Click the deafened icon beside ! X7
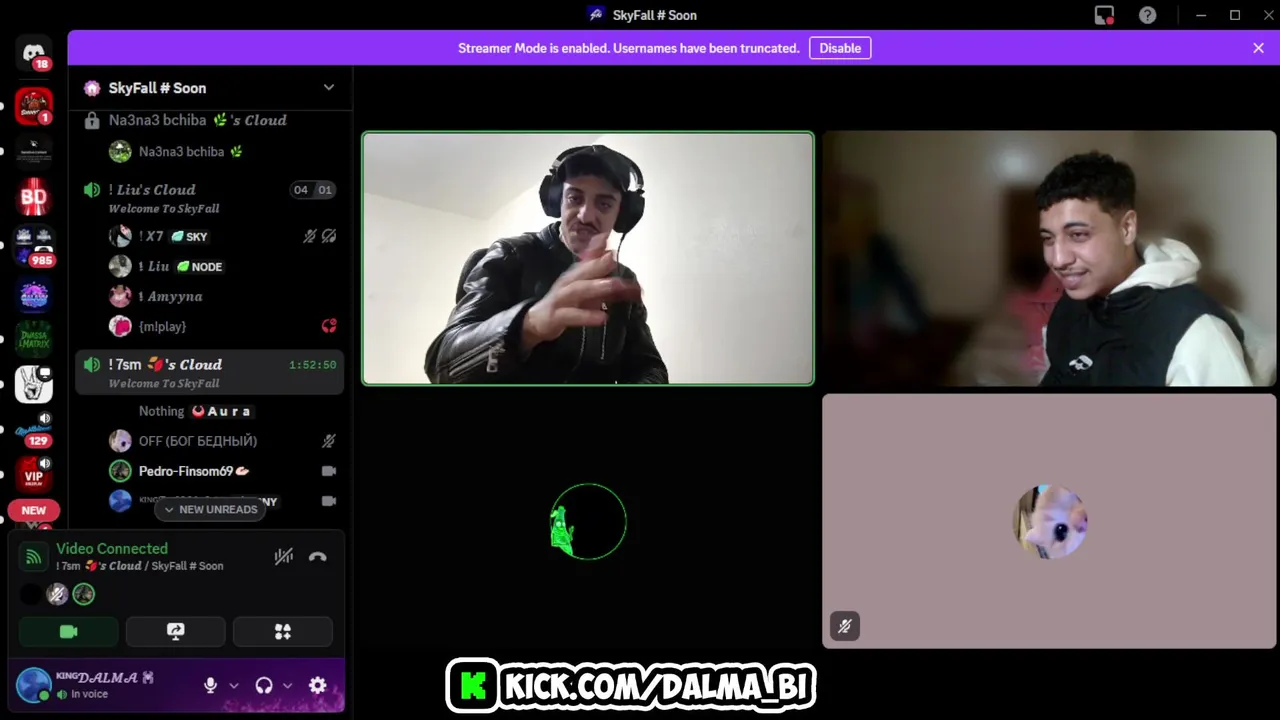 [x=329, y=237]
